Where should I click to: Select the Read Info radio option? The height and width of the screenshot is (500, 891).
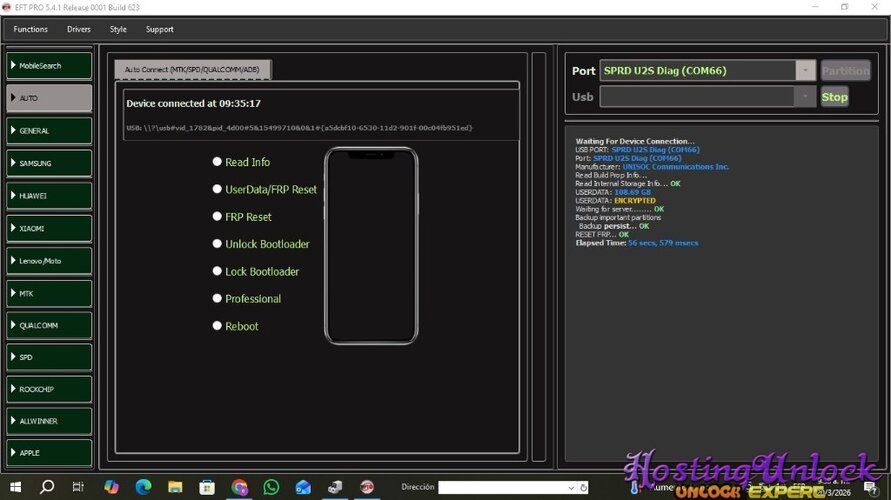coord(217,162)
